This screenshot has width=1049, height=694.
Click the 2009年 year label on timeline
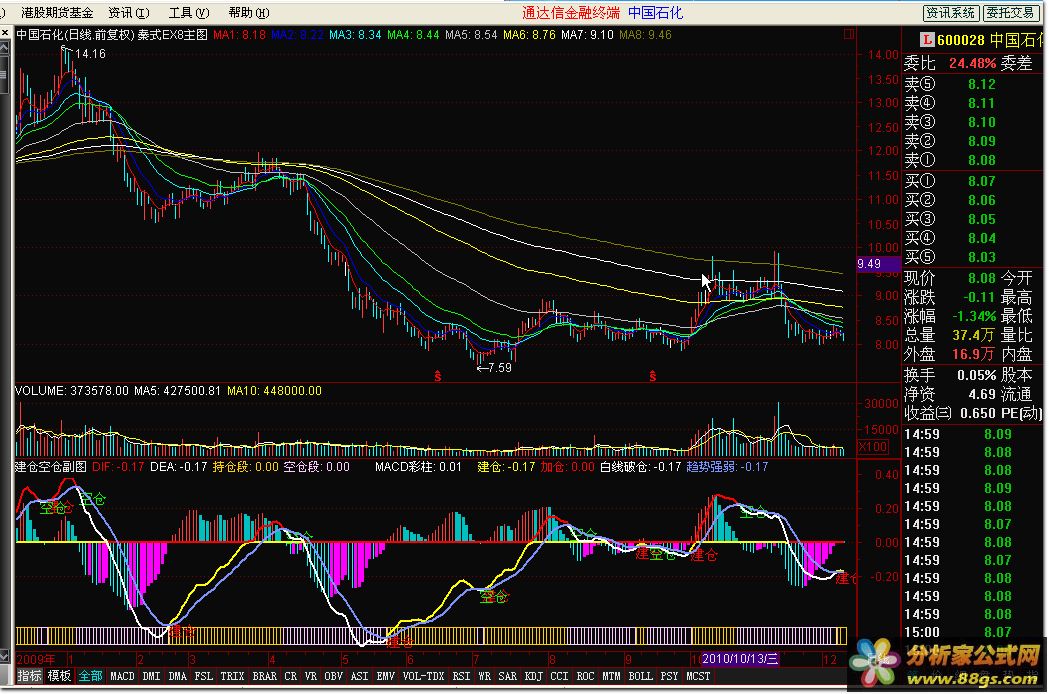[35, 660]
